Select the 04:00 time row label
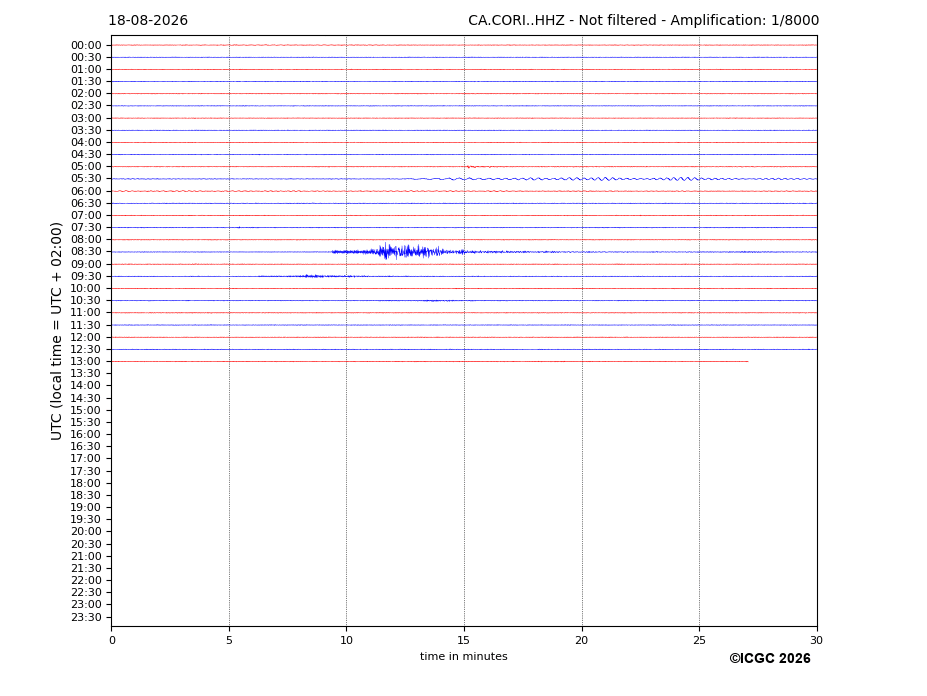The height and width of the screenshot is (696, 927). coord(86,142)
